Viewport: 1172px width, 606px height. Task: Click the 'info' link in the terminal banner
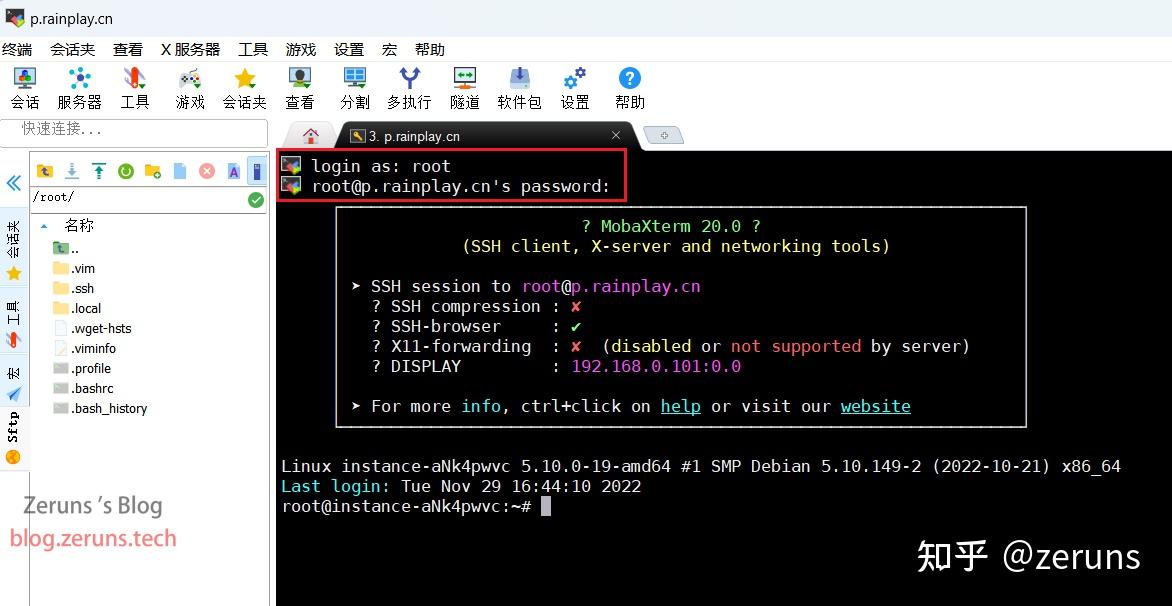coord(481,406)
